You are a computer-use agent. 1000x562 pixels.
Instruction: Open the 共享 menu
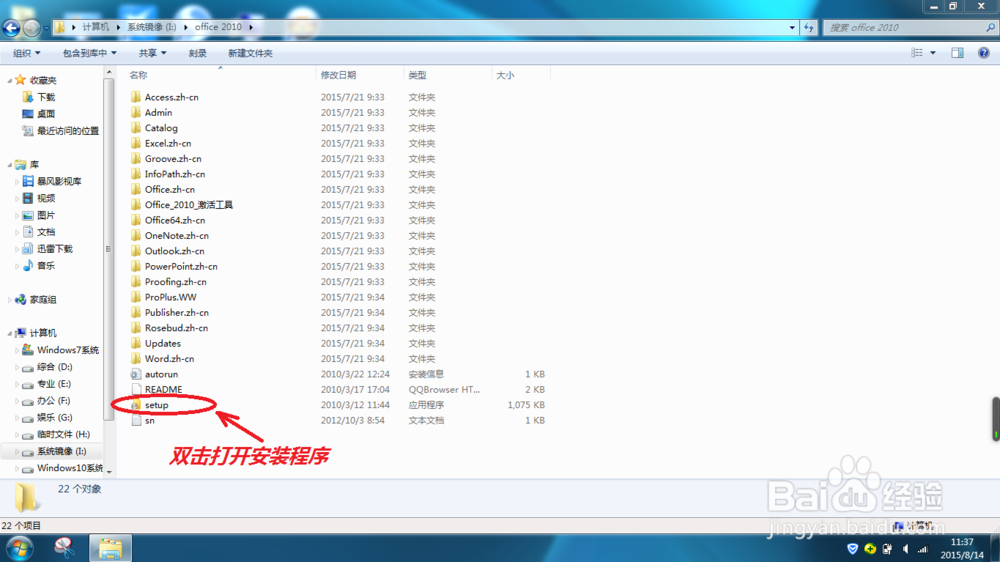tap(152, 53)
